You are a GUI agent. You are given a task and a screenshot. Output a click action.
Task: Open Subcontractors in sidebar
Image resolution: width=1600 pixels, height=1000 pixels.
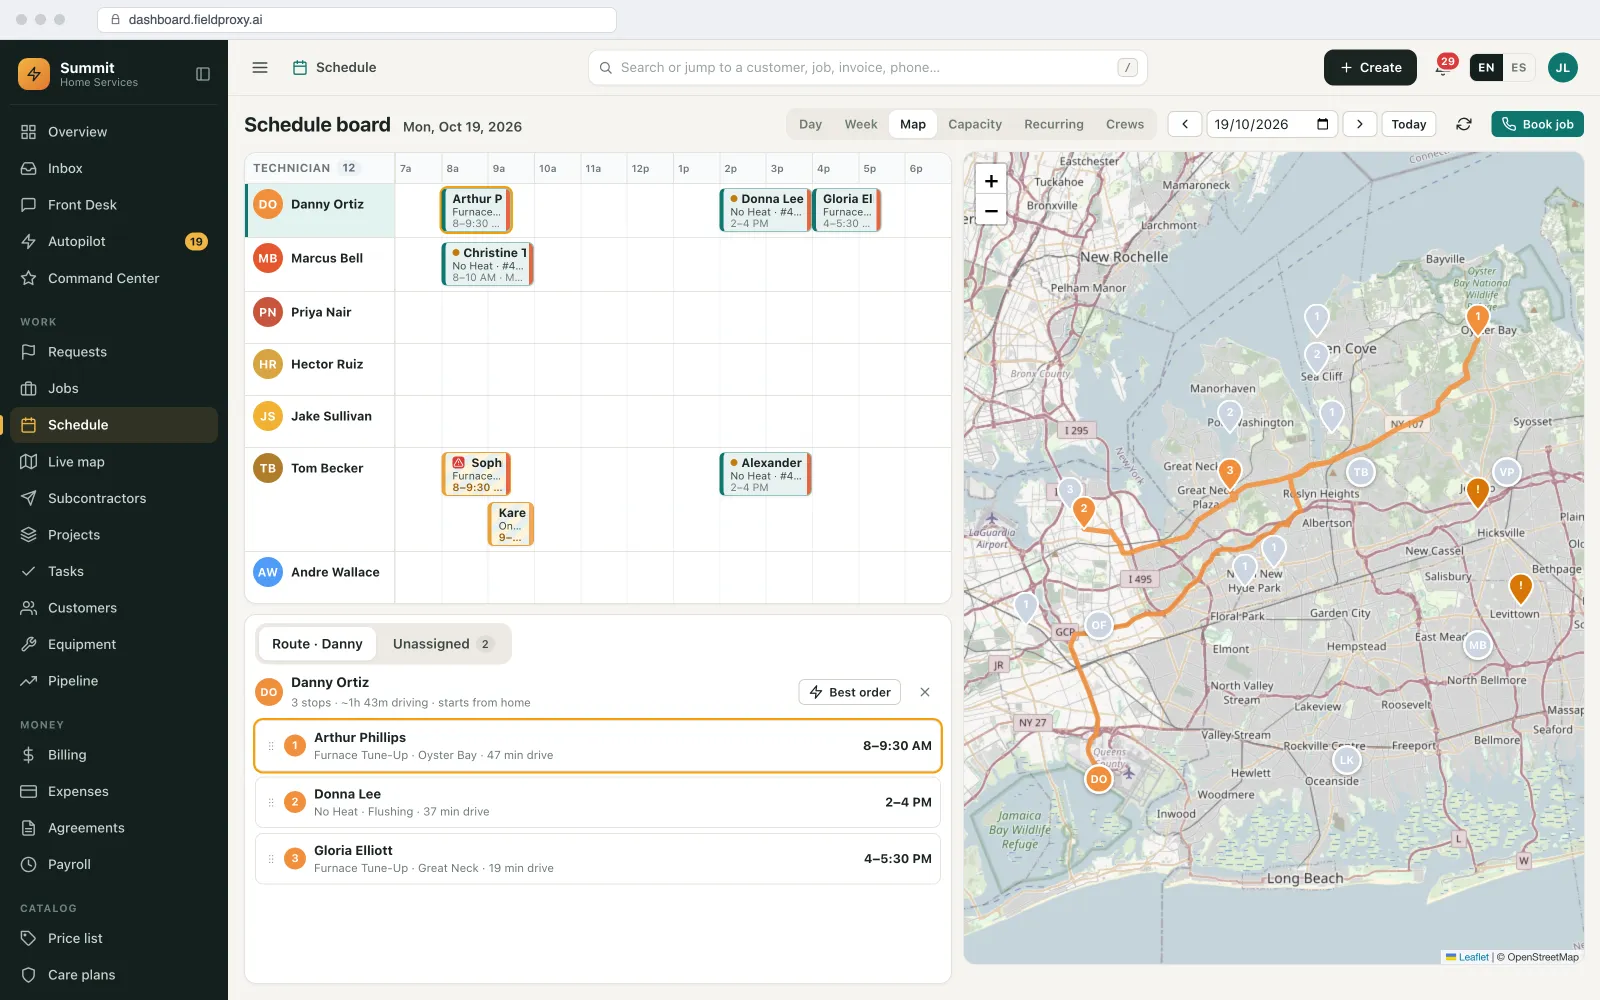pos(113,498)
